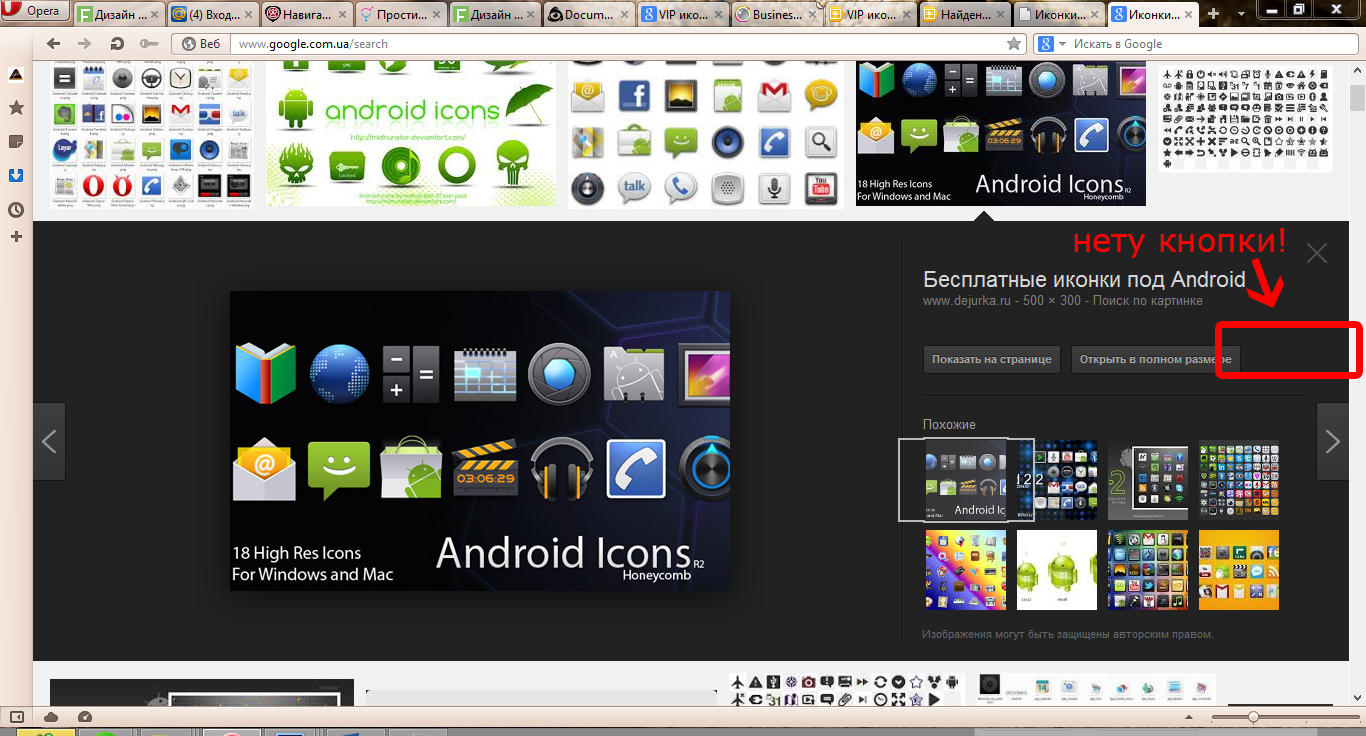Close the image preview with the X
The height and width of the screenshot is (736, 1366).
1317,253
